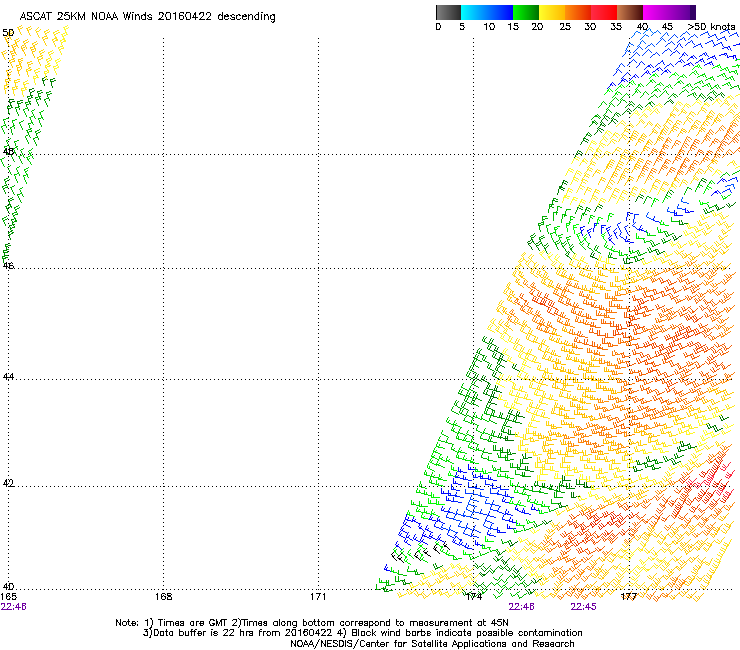Select the brown 35-40 knots legend swatch
740x650 pixels.
click(630, 12)
